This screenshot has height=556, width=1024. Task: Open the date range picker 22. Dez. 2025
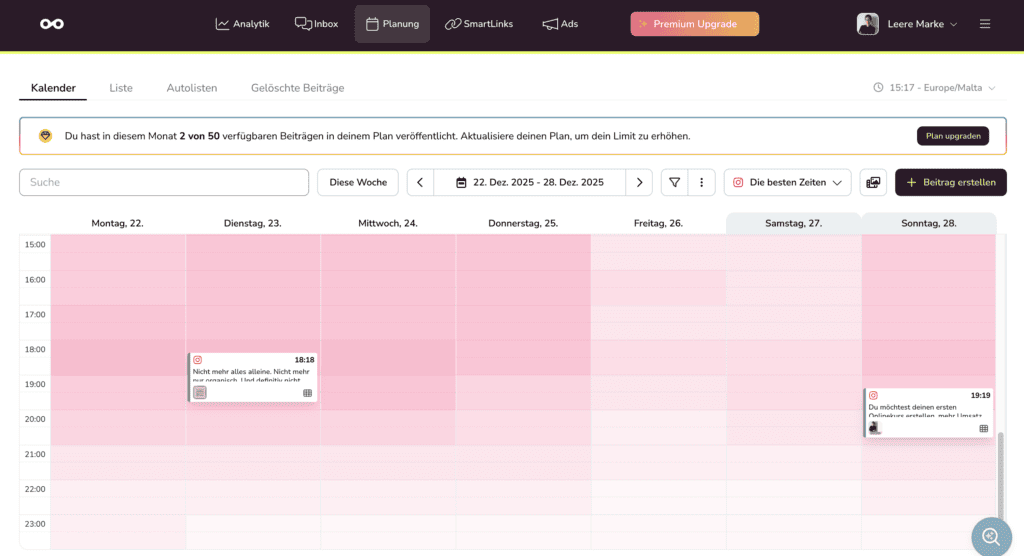pyautogui.click(x=530, y=182)
